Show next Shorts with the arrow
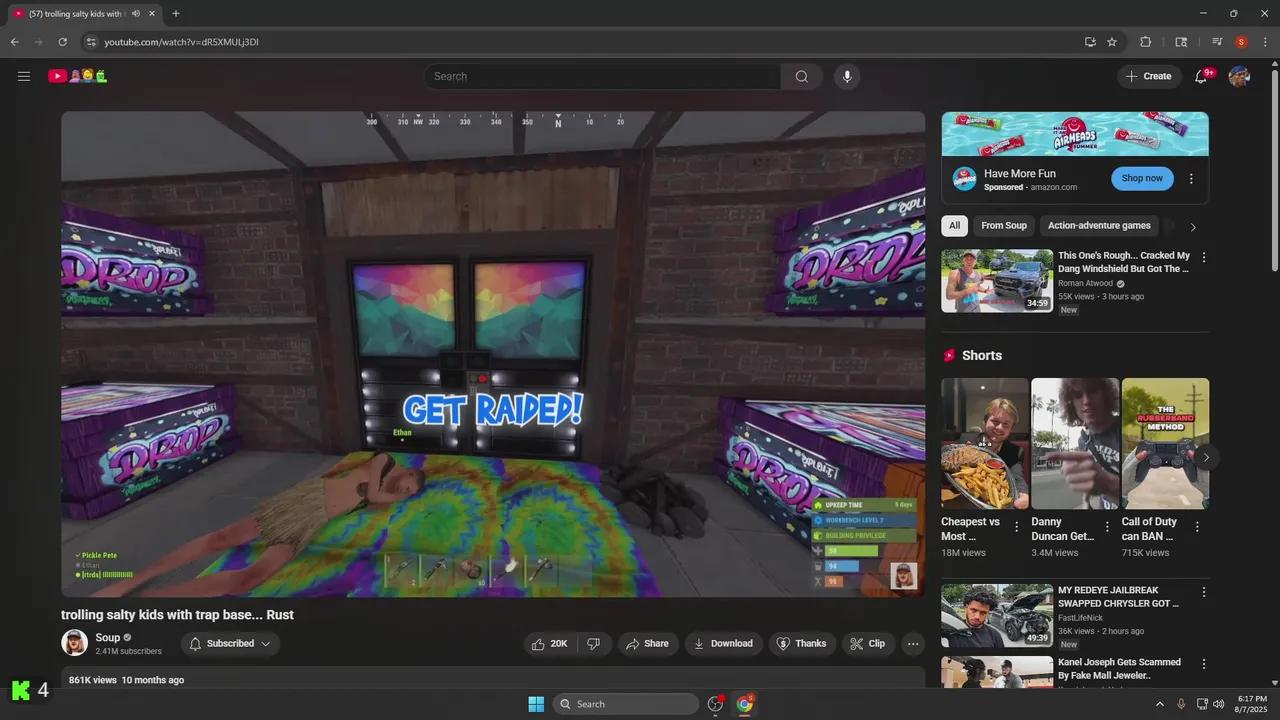This screenshot has height=720, width=1280. coord(1206,457)
